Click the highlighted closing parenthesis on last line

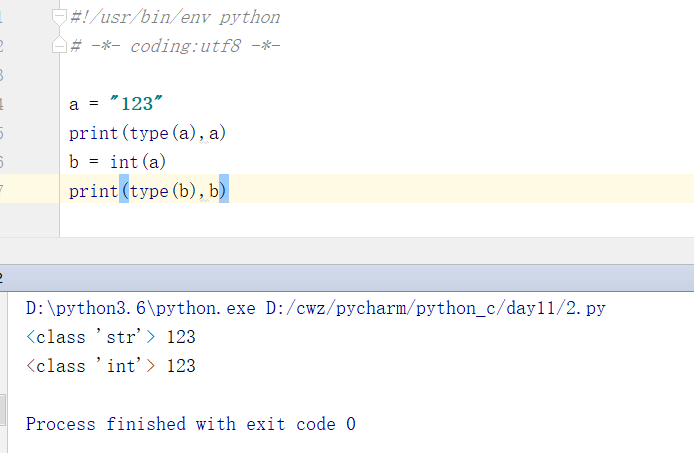point(224,191)
